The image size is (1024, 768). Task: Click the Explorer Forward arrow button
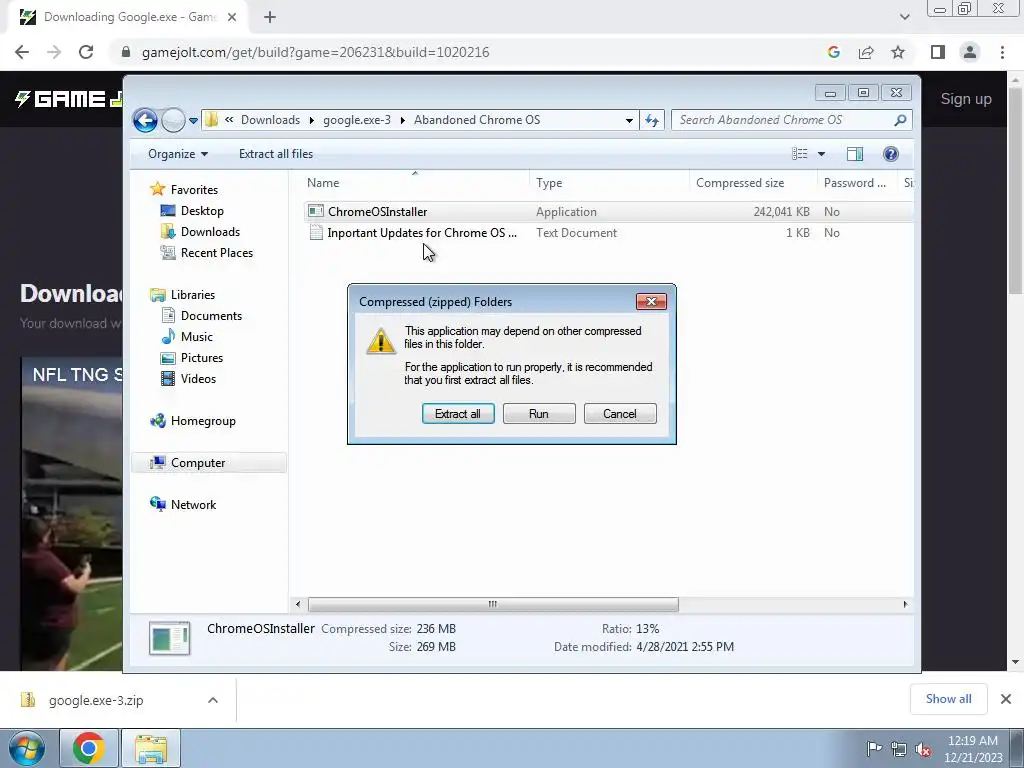click(x=173, y=120)
